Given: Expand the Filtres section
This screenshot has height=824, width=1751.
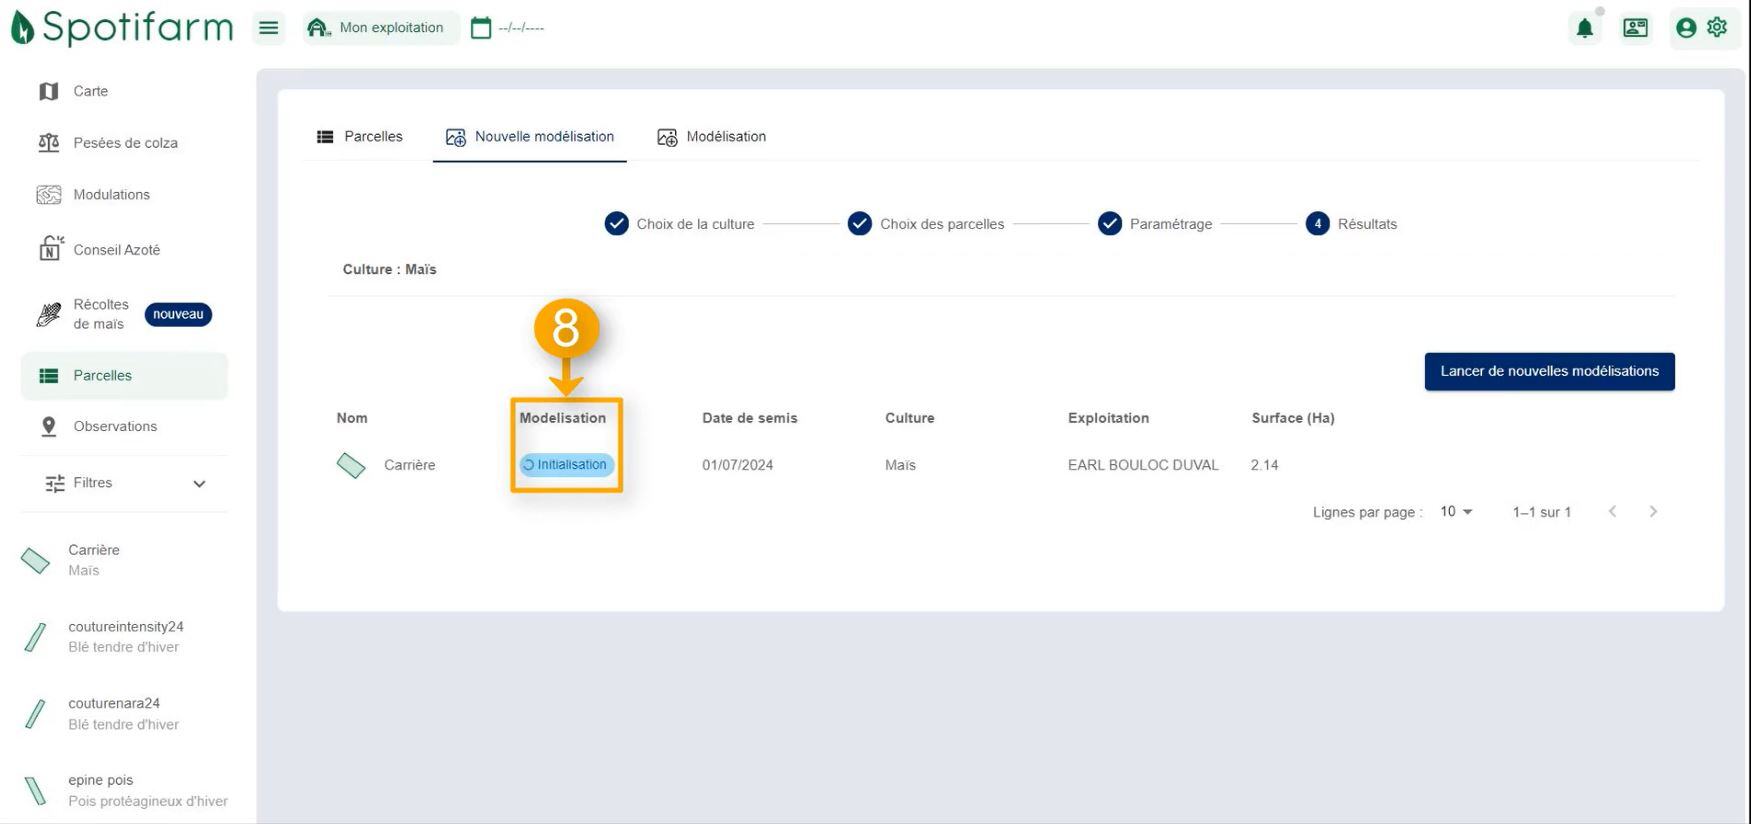Looking at the screenshot, I should [x=124, y=483].
